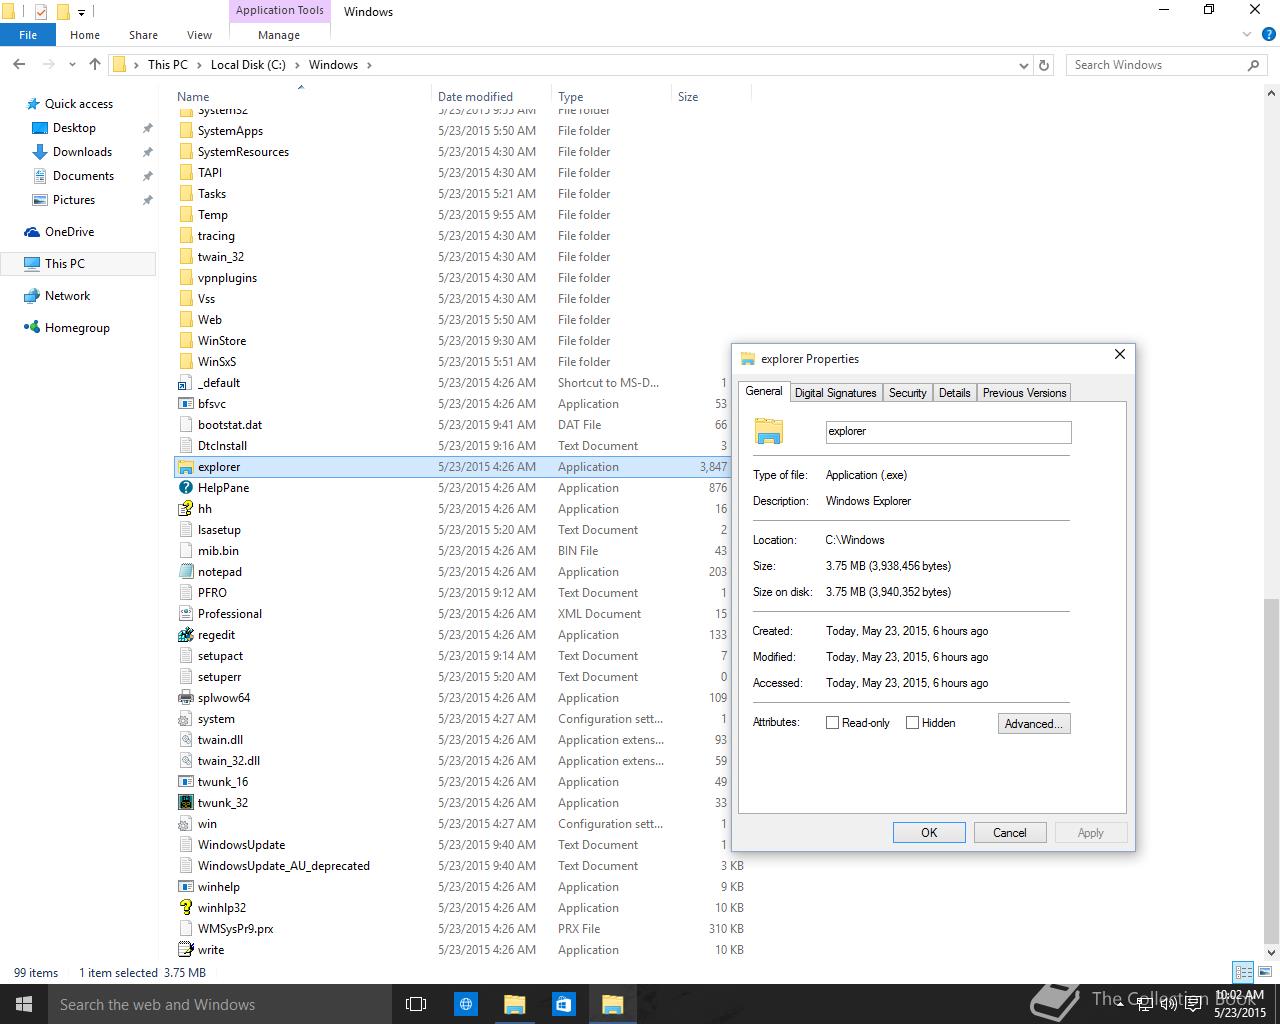
Task: Click the twain.dll file icon
Action: (185, 740)
